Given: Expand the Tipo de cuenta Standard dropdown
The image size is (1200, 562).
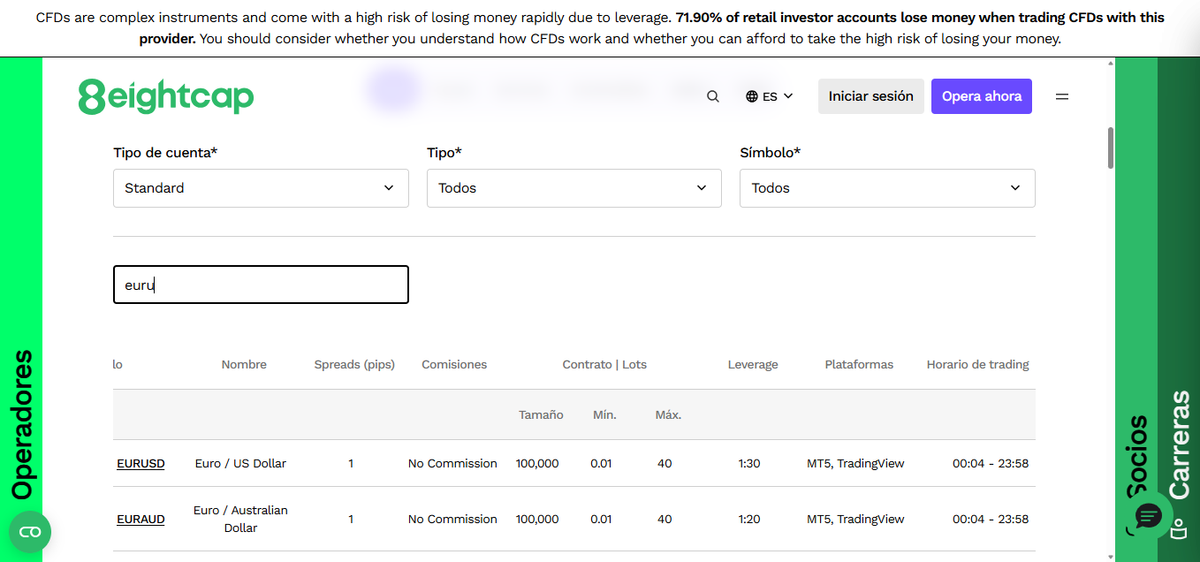Looking at the screenshot, I should 261,188.
